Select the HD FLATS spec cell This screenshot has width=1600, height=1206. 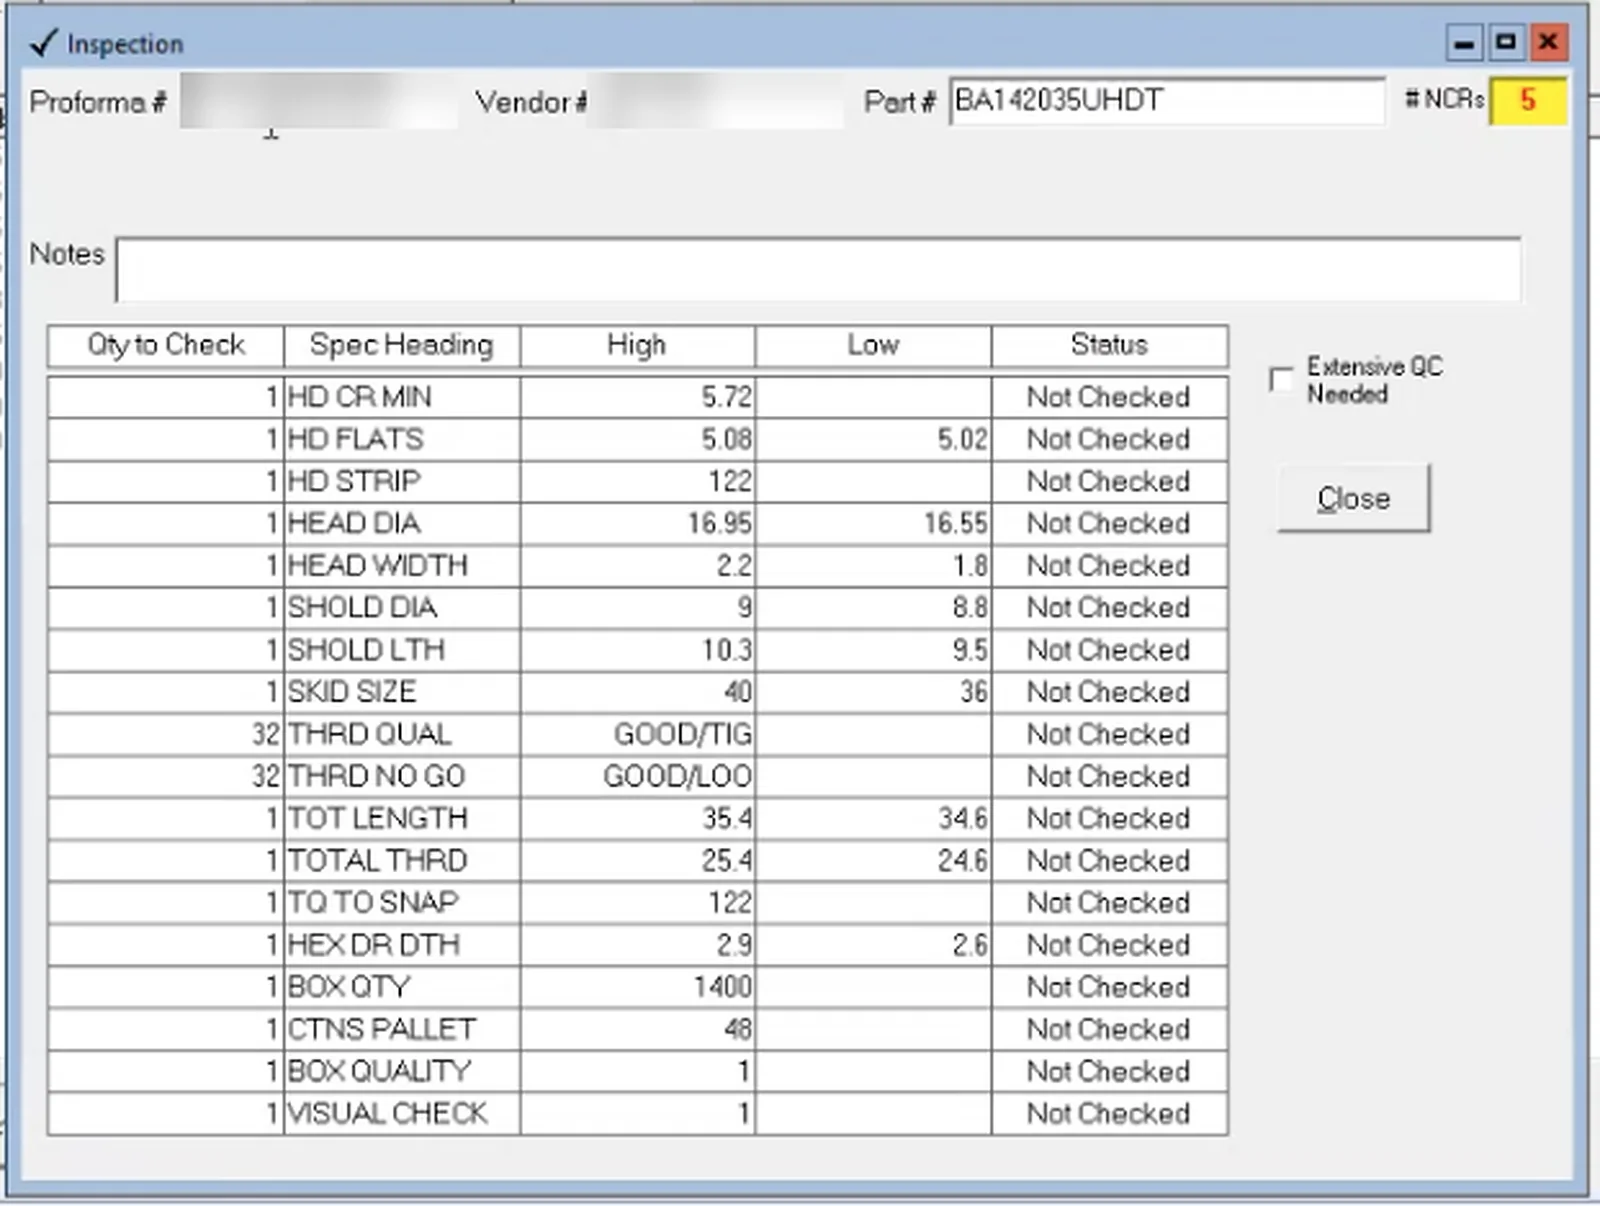[x=402, y=439]
